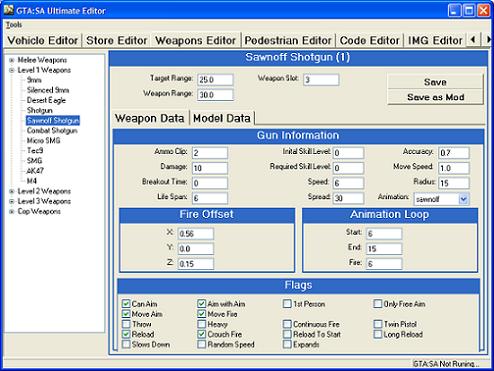Click the Animation Loop Start field

click(x=384, y=234)
